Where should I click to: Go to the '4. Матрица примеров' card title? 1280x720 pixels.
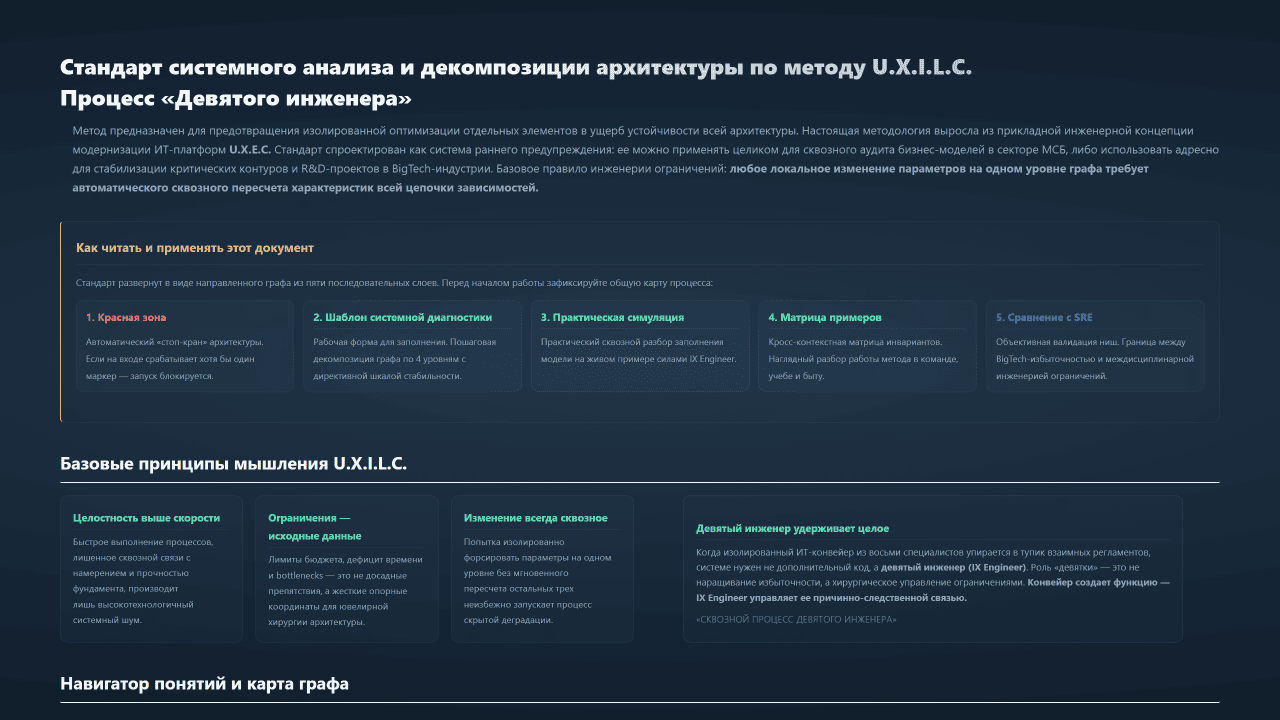tap(825, 318)
